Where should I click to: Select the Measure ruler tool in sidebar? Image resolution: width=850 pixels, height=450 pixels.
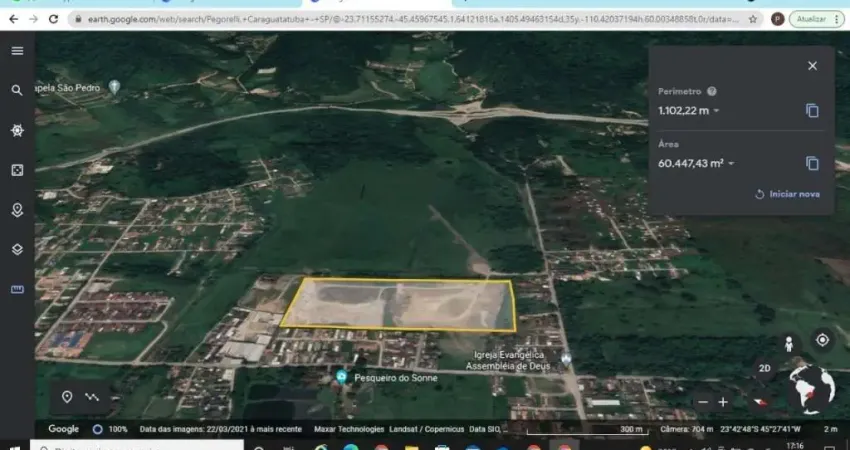(17, 290)
